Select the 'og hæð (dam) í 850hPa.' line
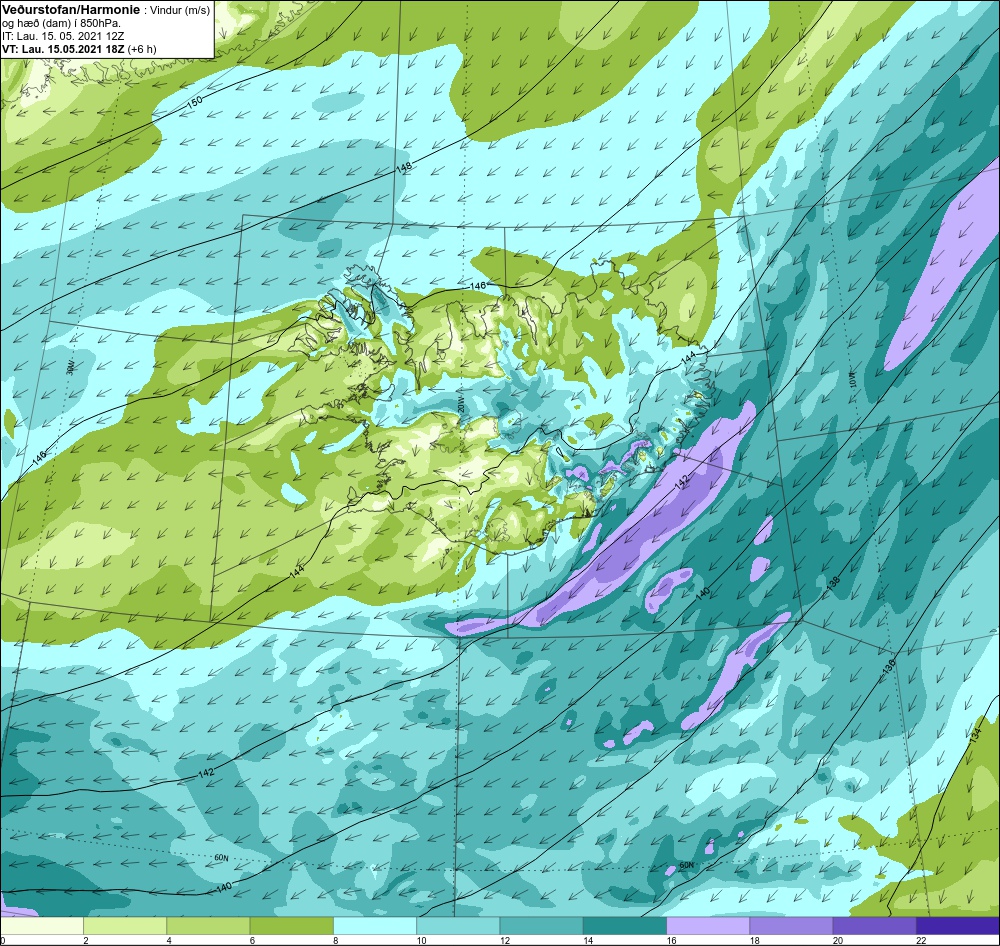 pyautogui.click(x=61, y=24)
